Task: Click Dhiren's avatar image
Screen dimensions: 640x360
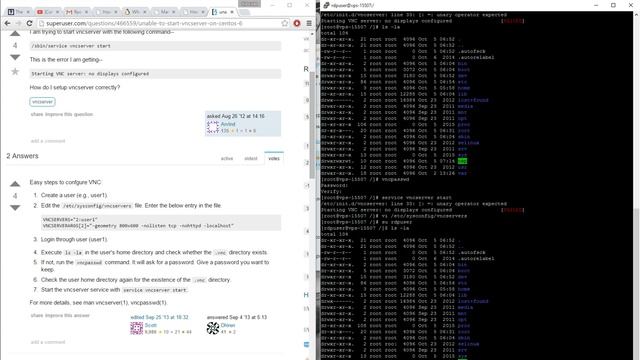Action: (x=213, y=328)
